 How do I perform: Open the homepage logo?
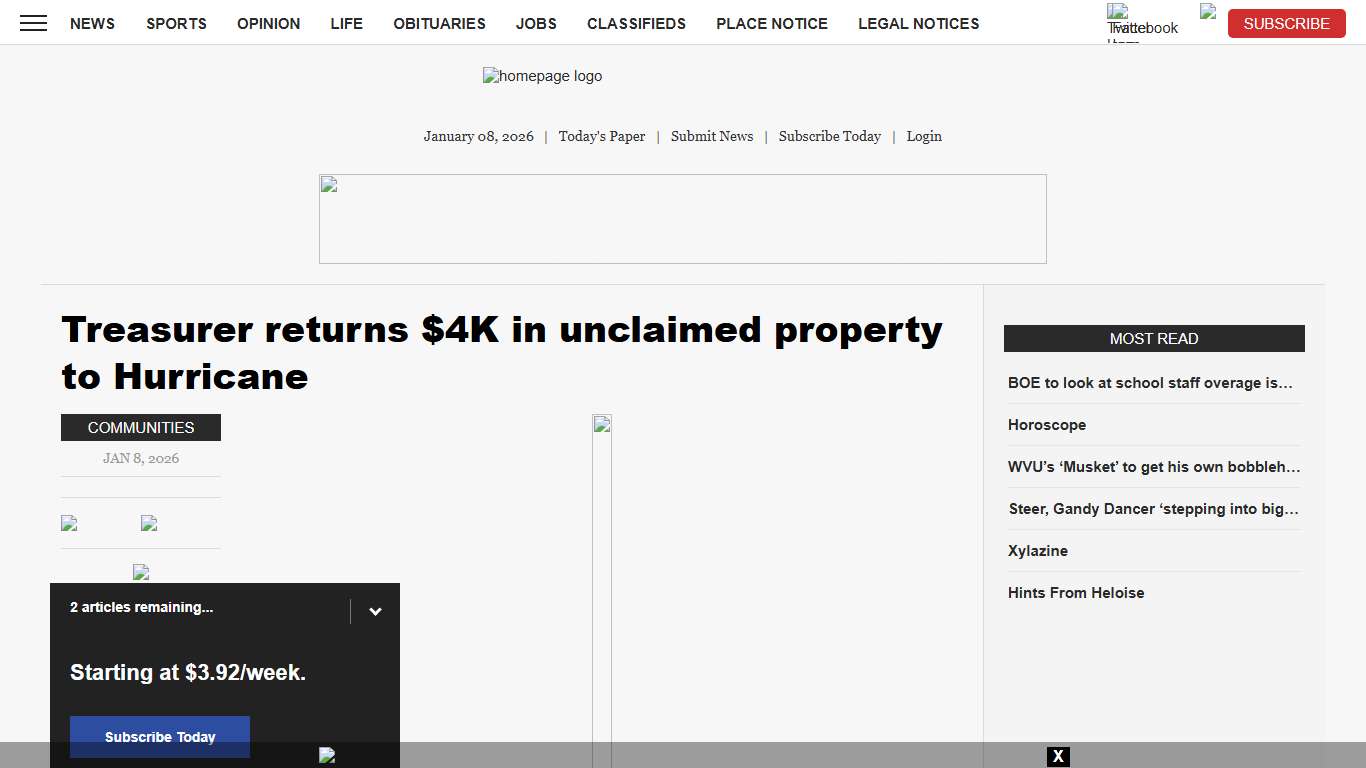[542, 75]
